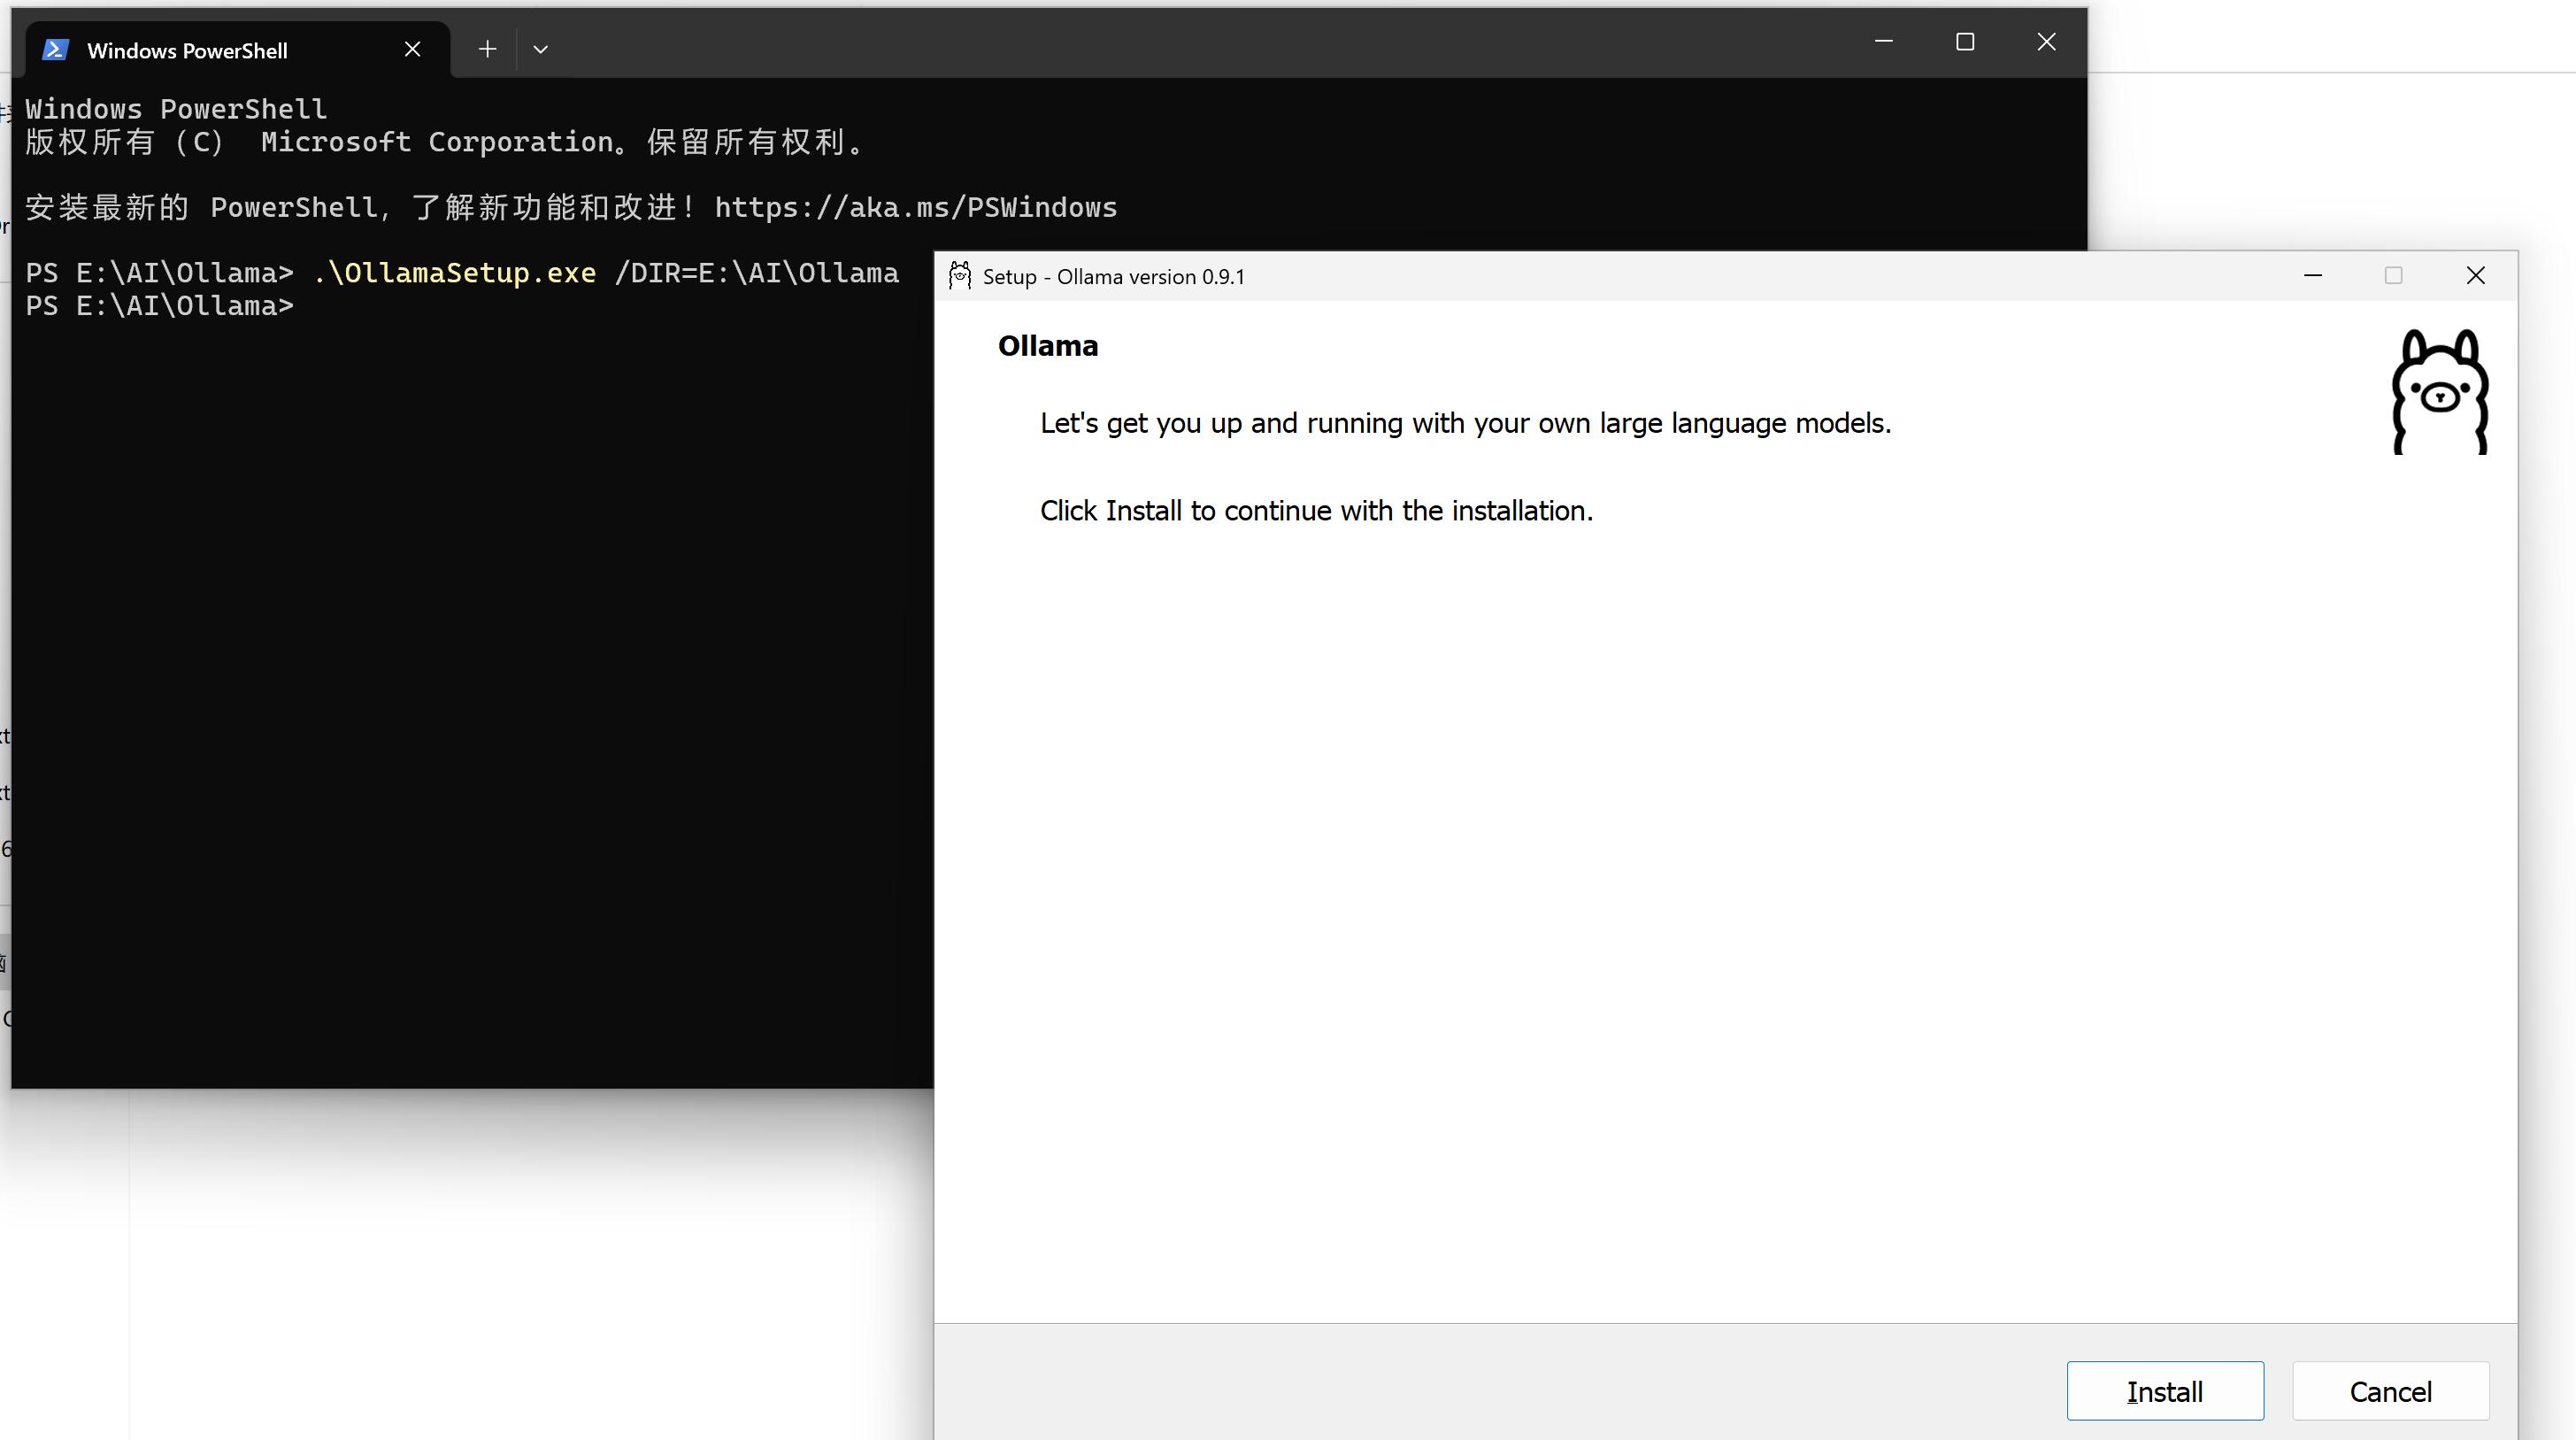
Task: Select the Windows PowerShell tab
Action: (187, 51)
